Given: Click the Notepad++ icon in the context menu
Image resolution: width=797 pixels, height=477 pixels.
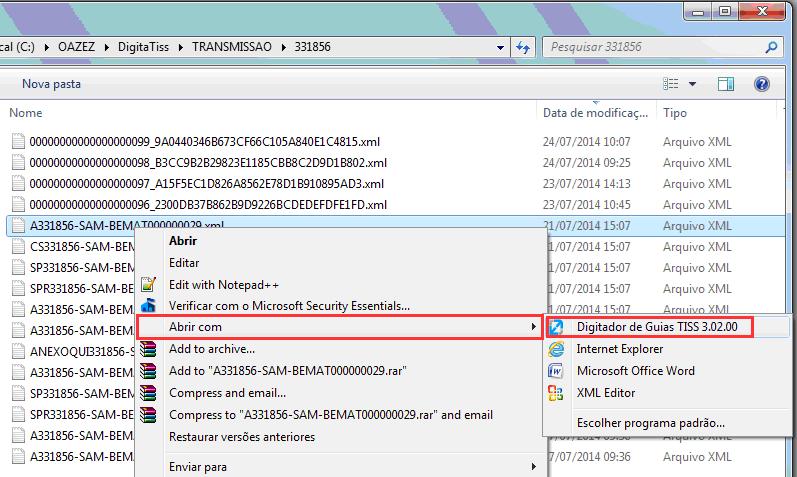Looking at the screenshot, I should (148, 284).
